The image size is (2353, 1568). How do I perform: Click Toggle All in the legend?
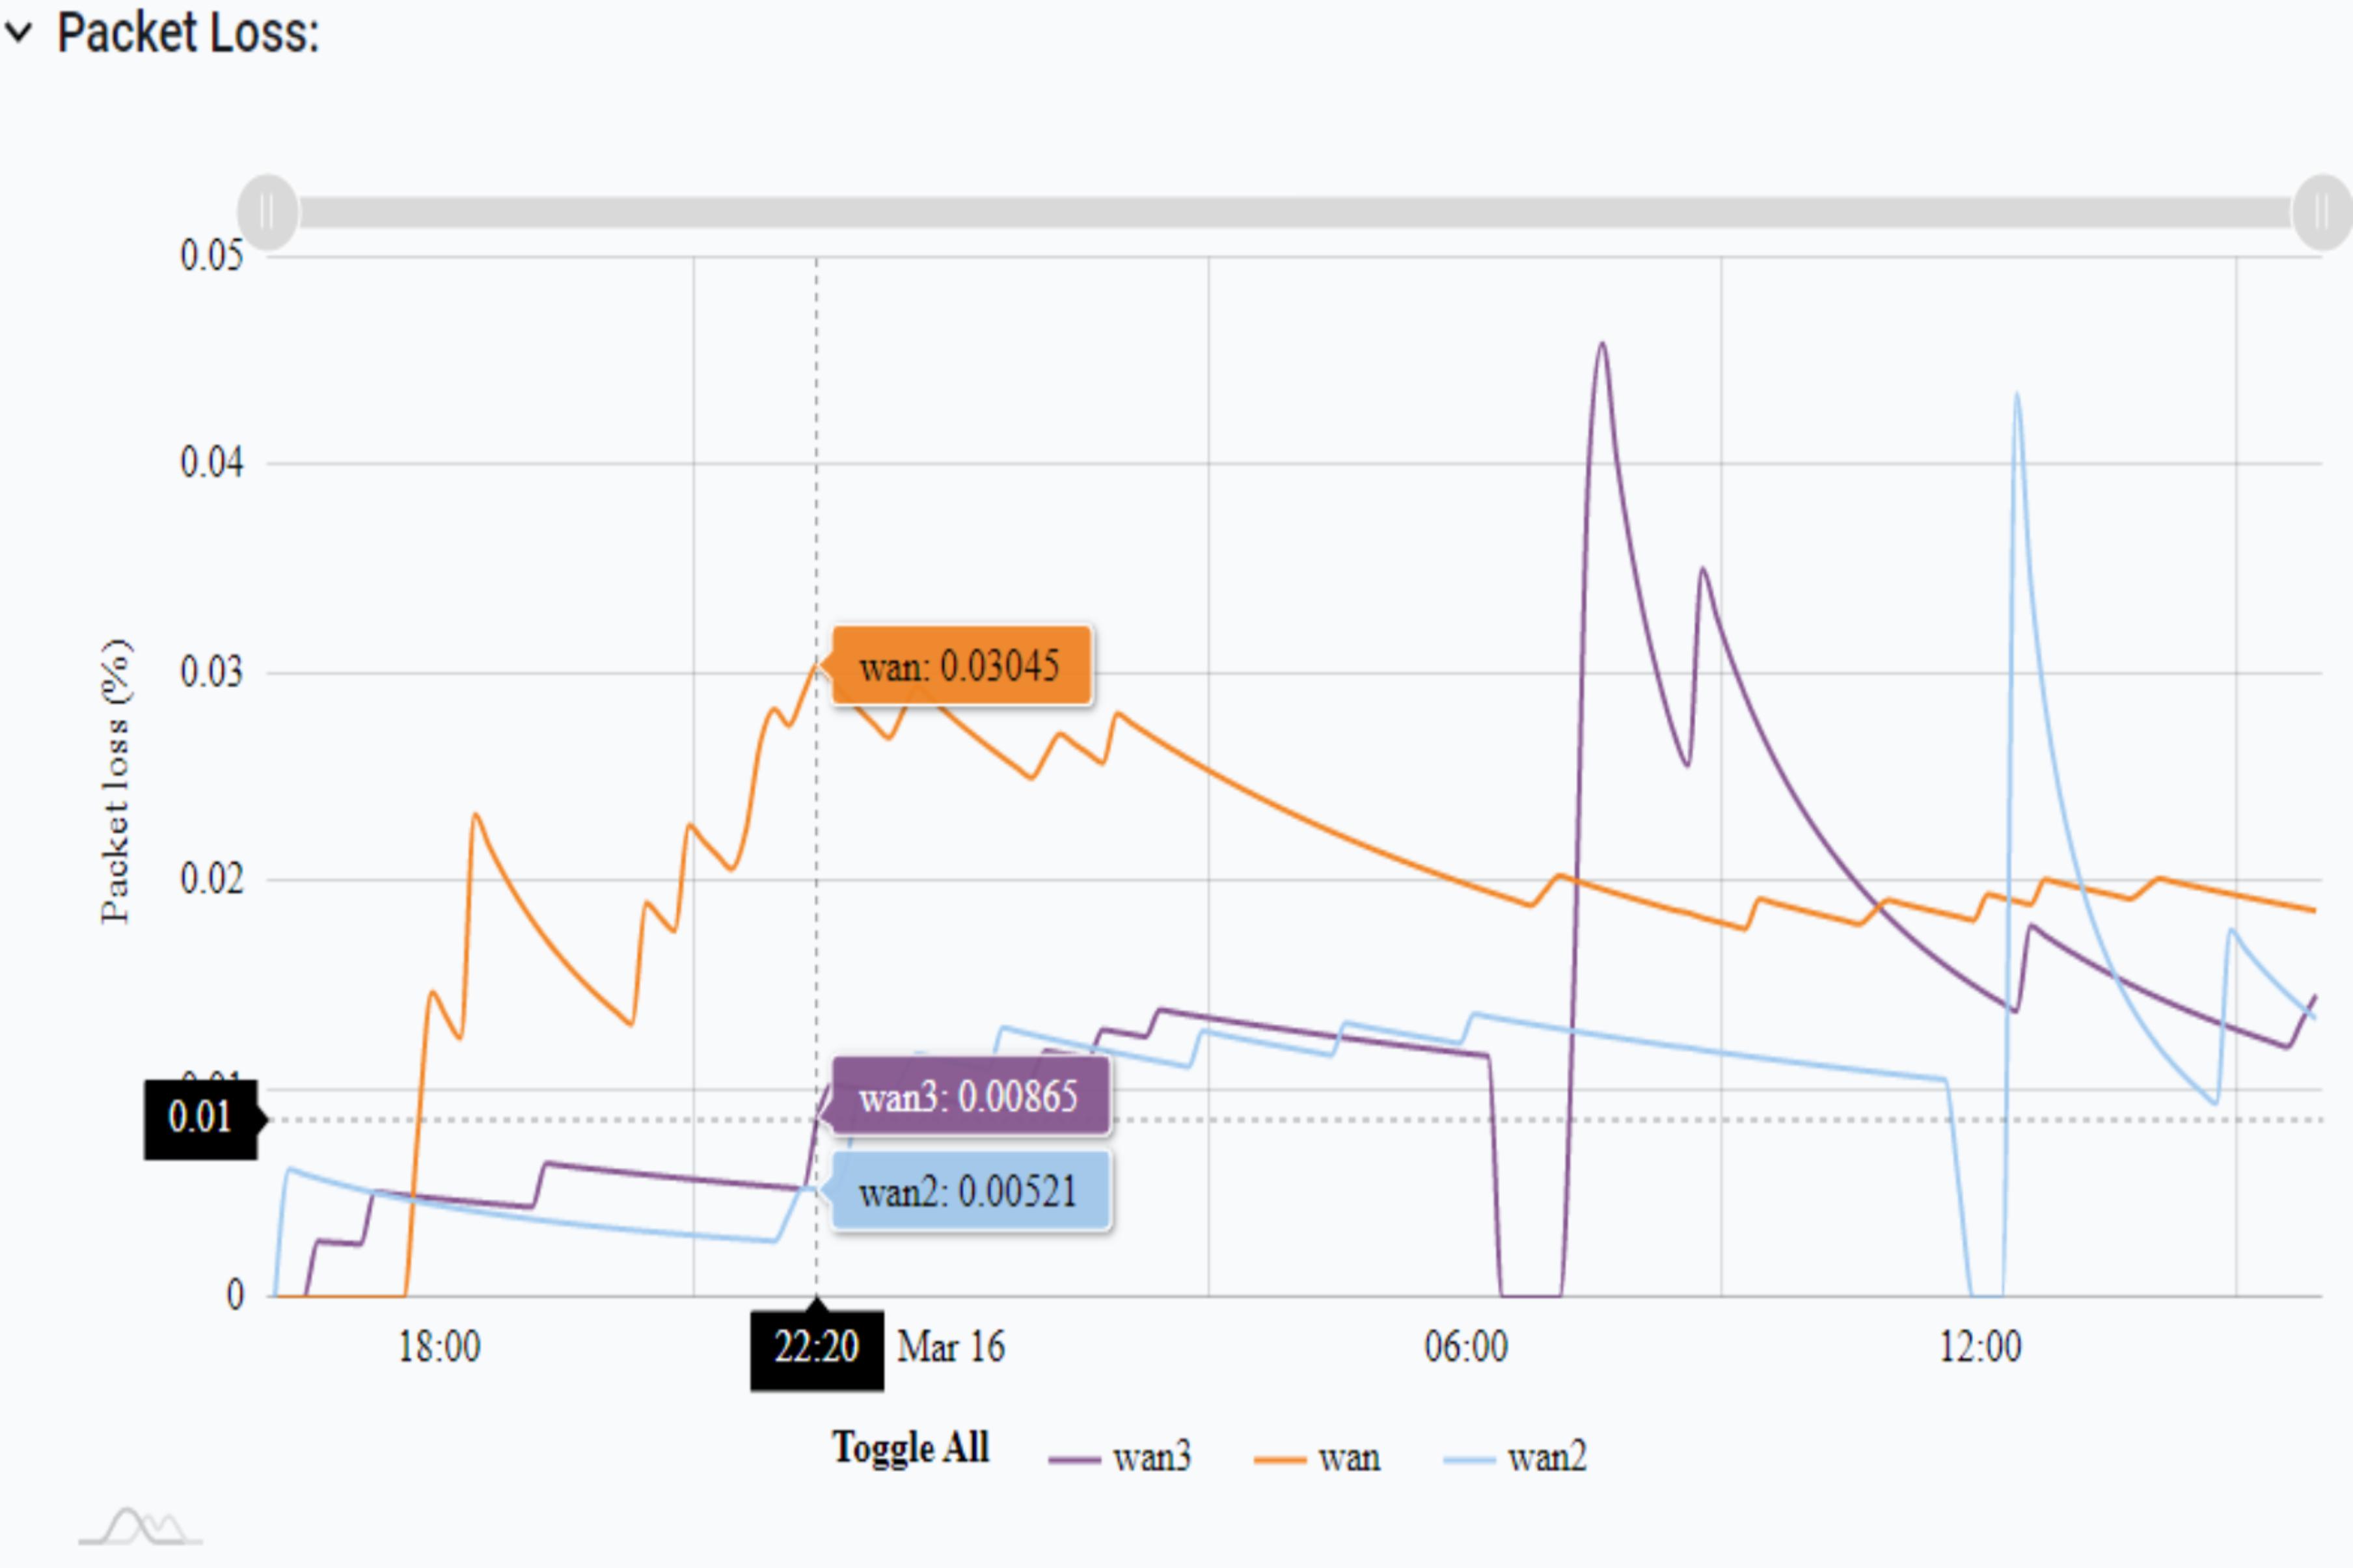pos(910,1448)
